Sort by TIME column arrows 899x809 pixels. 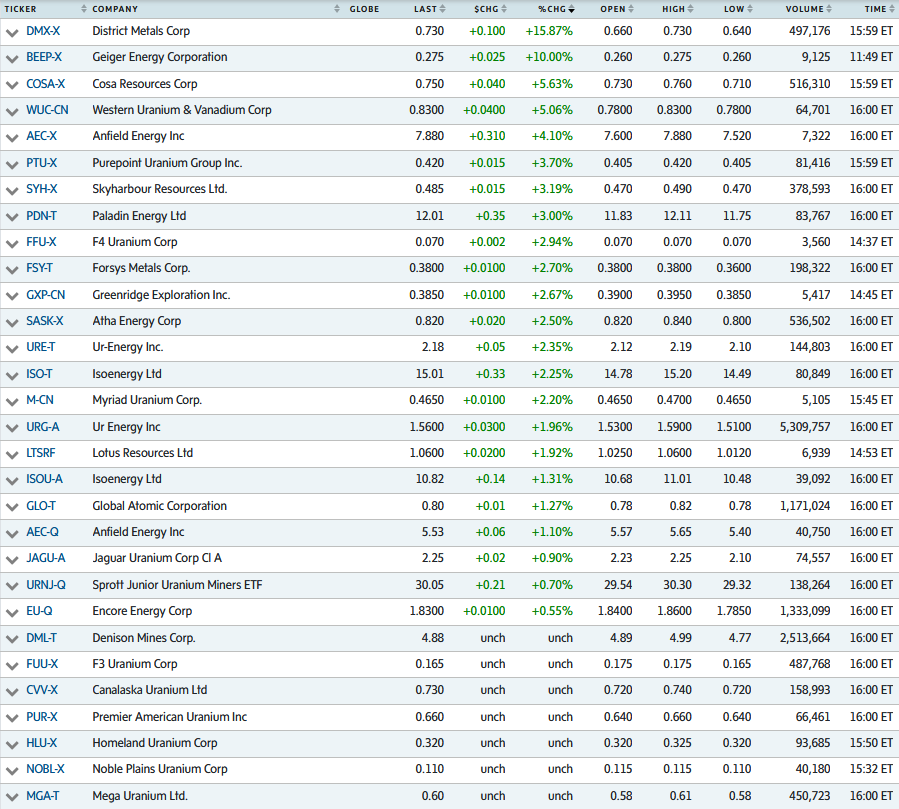point(892,9)
